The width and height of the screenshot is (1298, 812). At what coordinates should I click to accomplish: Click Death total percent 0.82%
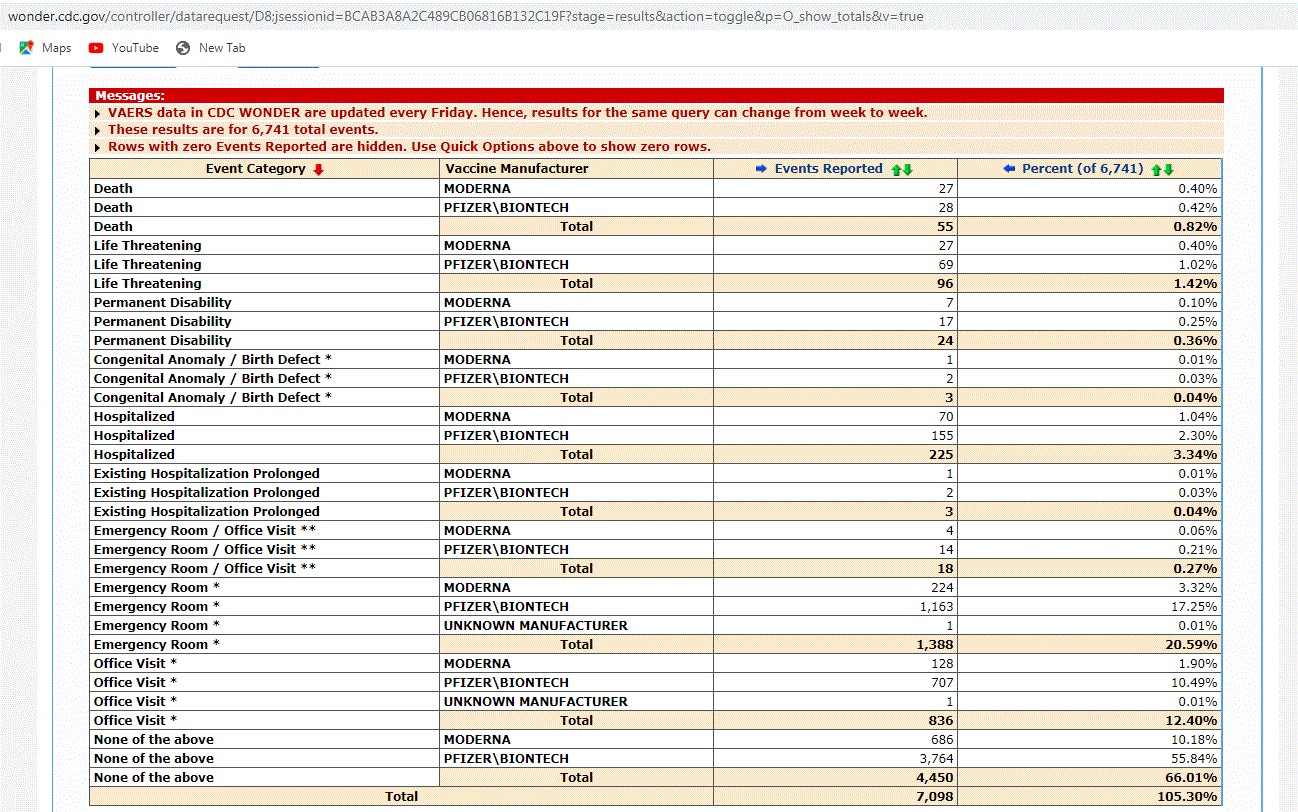[1195, 226]
